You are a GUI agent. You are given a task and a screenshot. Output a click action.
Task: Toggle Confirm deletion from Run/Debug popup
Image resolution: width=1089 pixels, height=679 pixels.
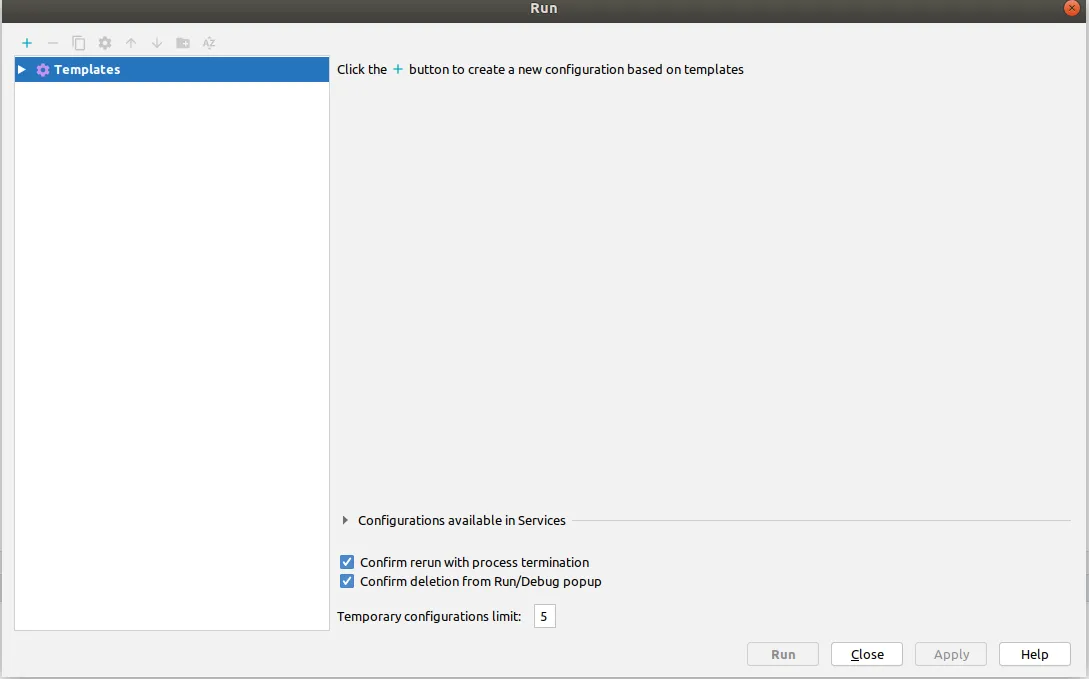(x=347, y=581)
